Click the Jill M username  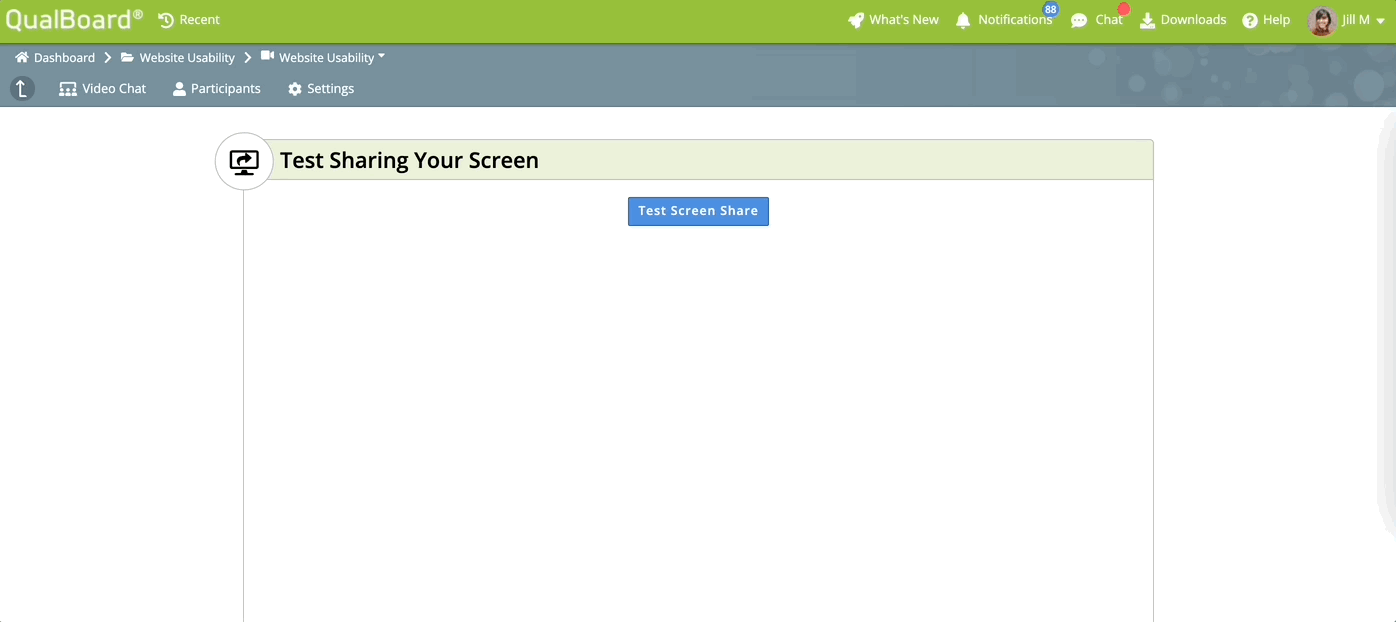(x=1356, y=20)
